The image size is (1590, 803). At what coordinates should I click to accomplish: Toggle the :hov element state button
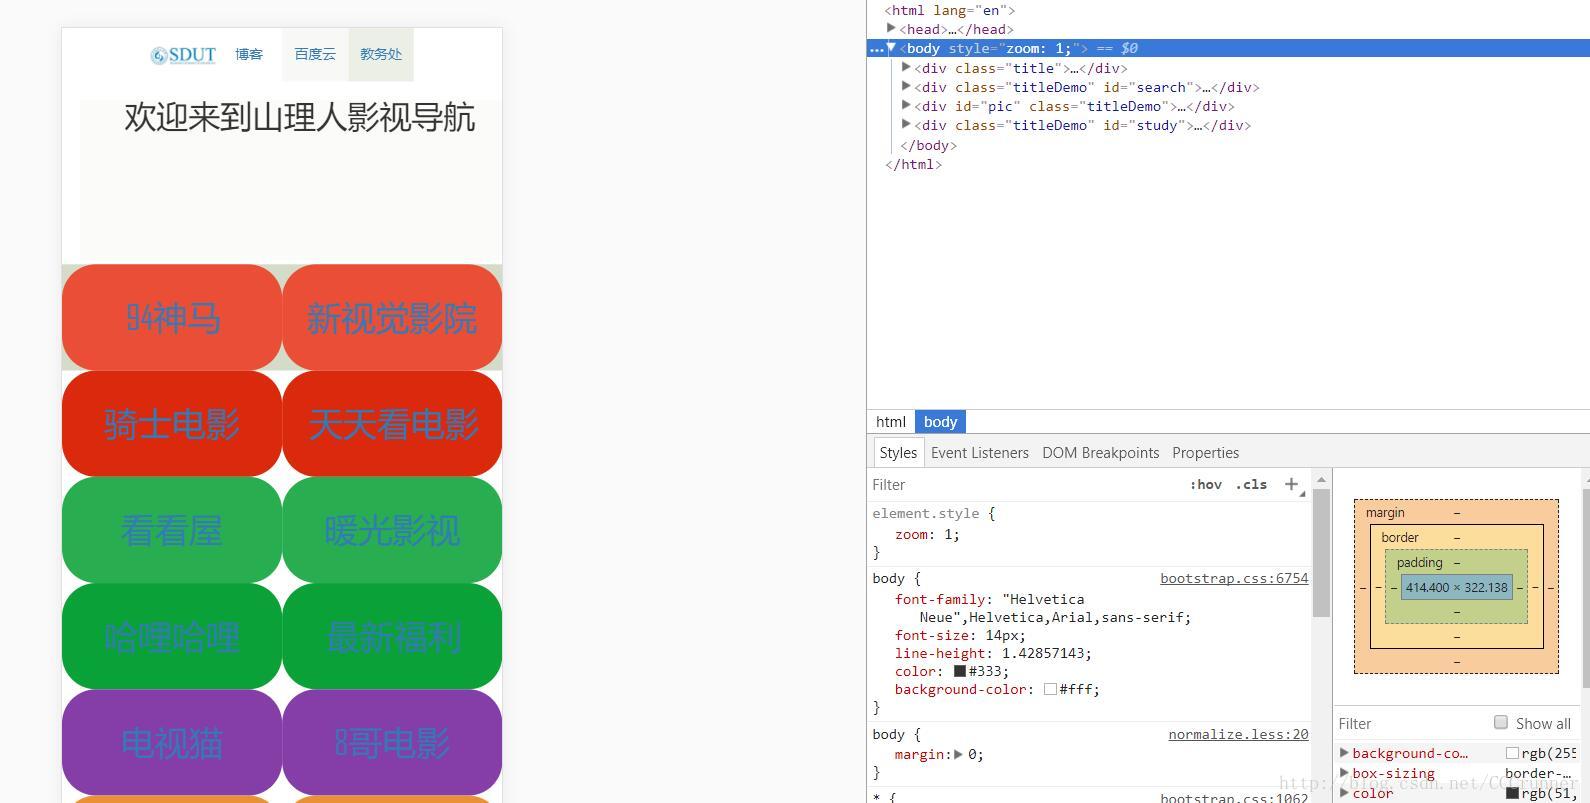click(x=1206, y=485)
